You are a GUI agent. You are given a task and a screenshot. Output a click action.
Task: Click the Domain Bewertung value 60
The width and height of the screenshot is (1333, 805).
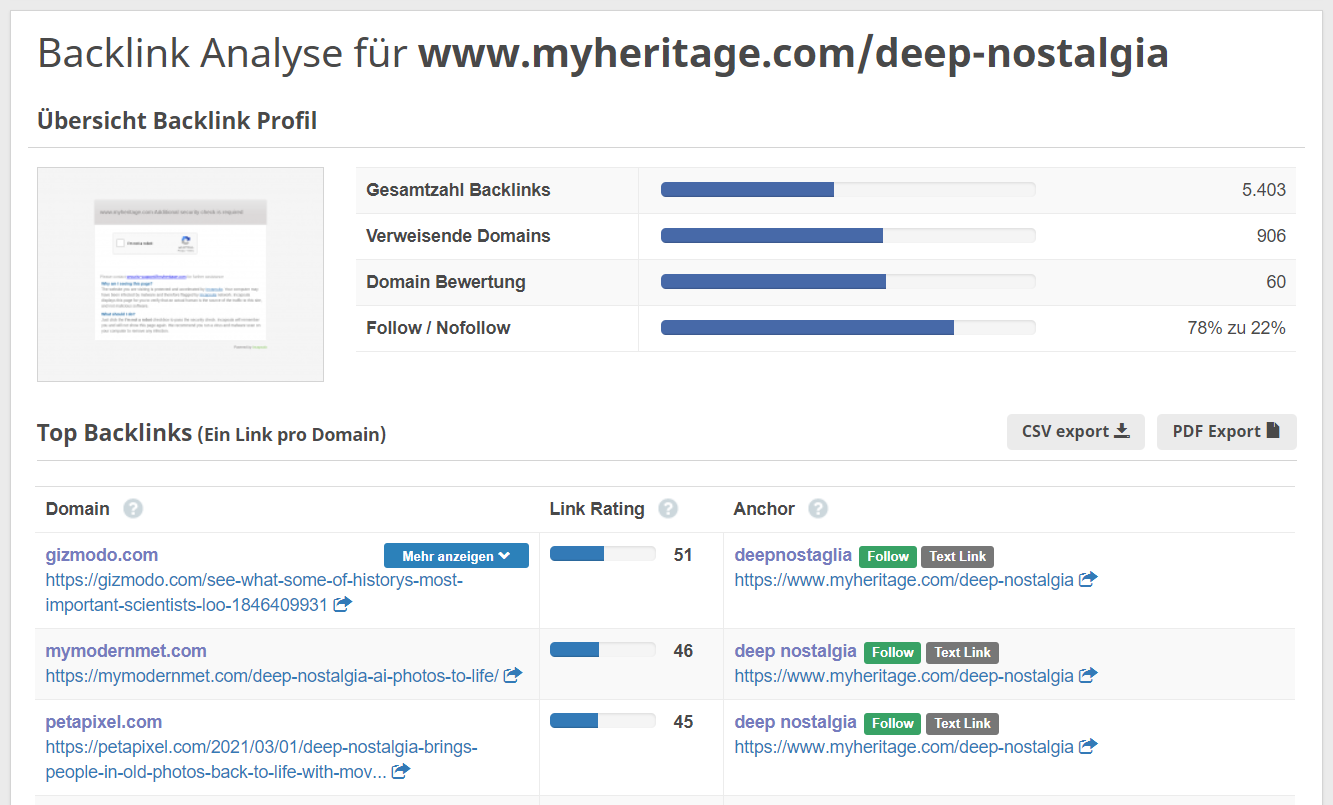pos(1276,282)
